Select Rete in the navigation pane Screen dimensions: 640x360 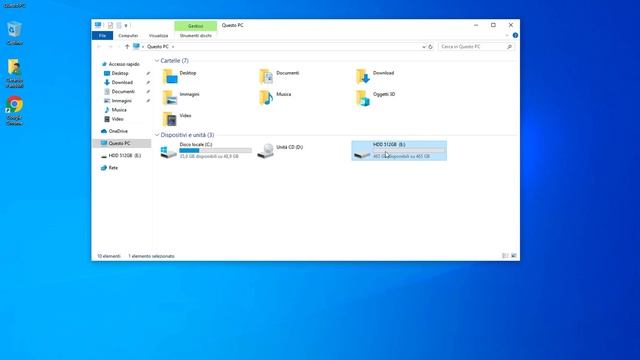[113, 168]
